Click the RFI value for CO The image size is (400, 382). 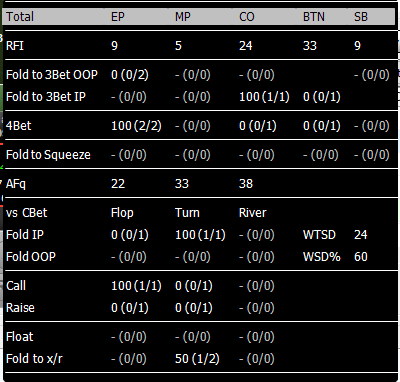246,45
